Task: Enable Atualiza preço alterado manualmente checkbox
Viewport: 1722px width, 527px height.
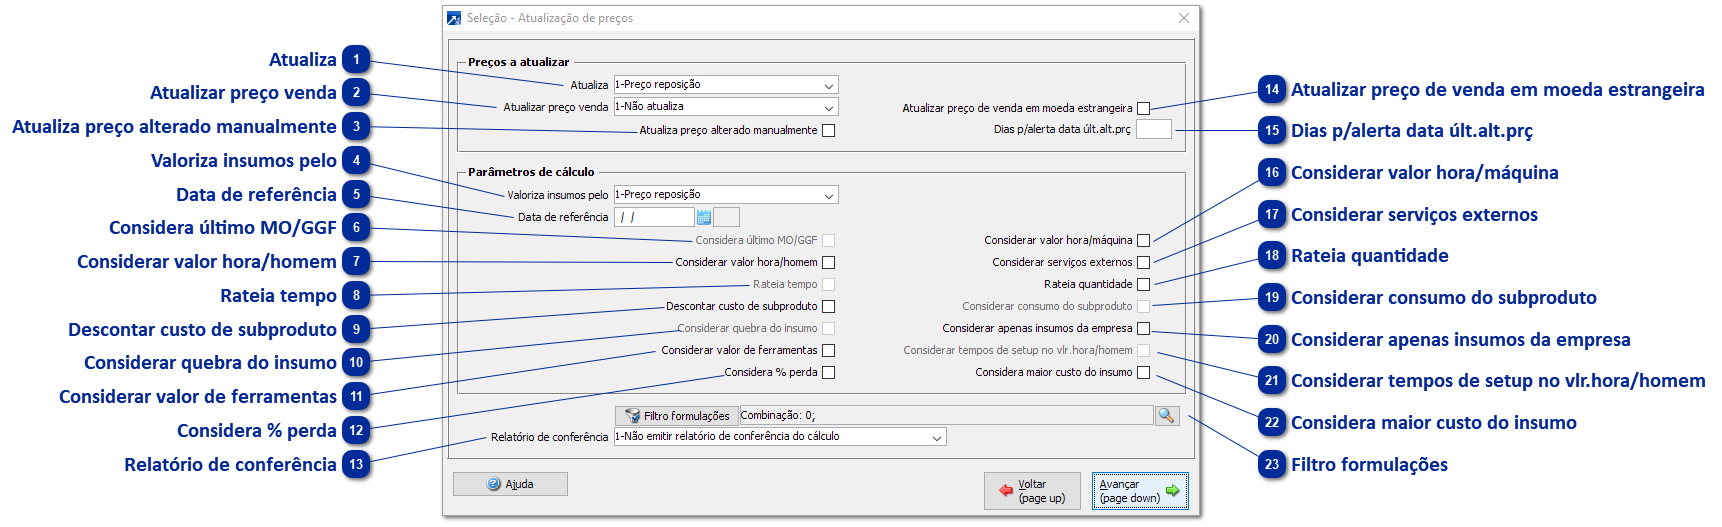Action: (828, 130)
